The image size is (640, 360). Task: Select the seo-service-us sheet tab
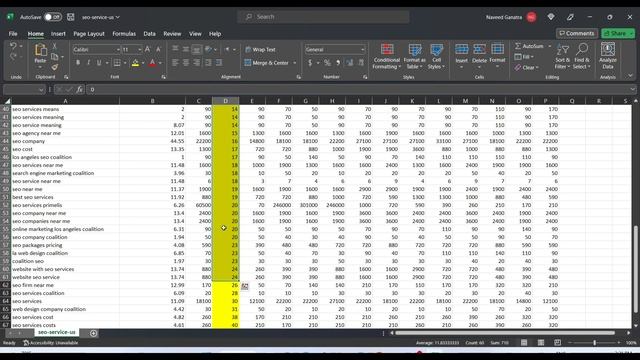pyautogui.click(x=57, y=332)
